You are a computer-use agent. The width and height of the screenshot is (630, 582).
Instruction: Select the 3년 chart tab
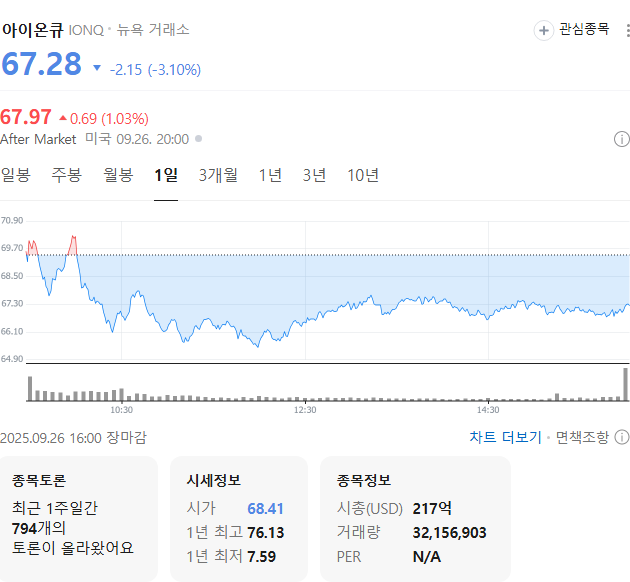coord(314,175)
